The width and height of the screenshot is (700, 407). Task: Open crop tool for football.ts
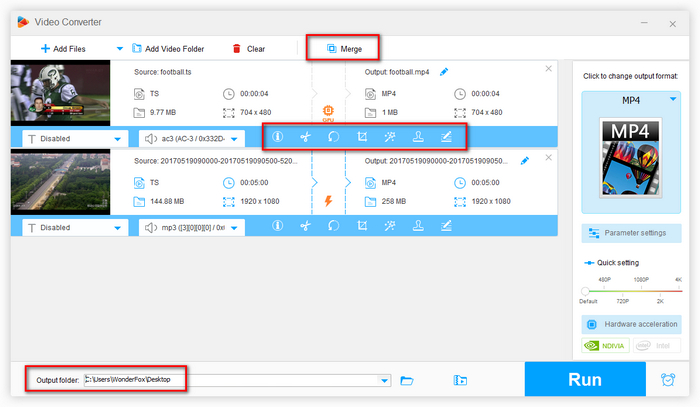click(362, 137)
